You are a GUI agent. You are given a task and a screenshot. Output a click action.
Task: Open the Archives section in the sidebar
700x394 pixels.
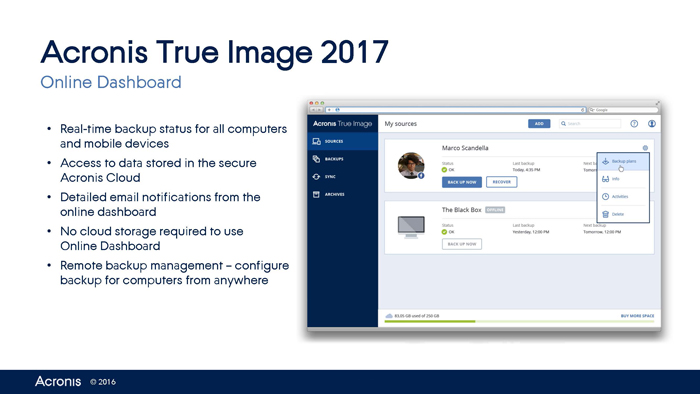point(342,195)
